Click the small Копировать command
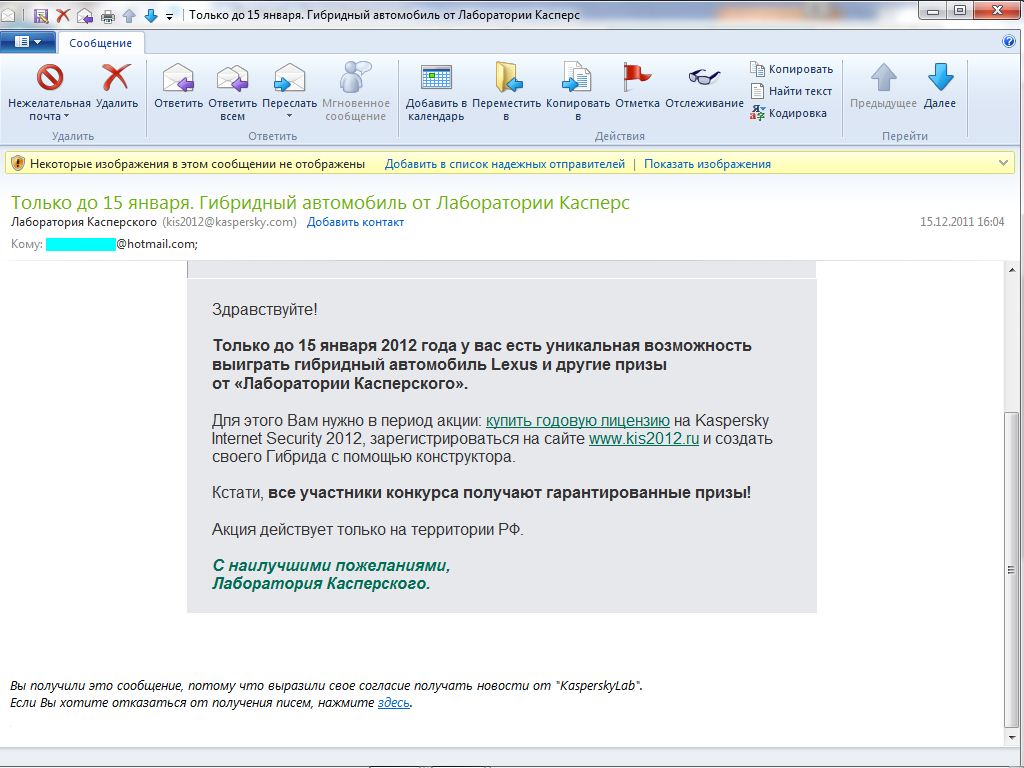The width and height of the screenshot is (1024, 768). [x=792, y=69]
